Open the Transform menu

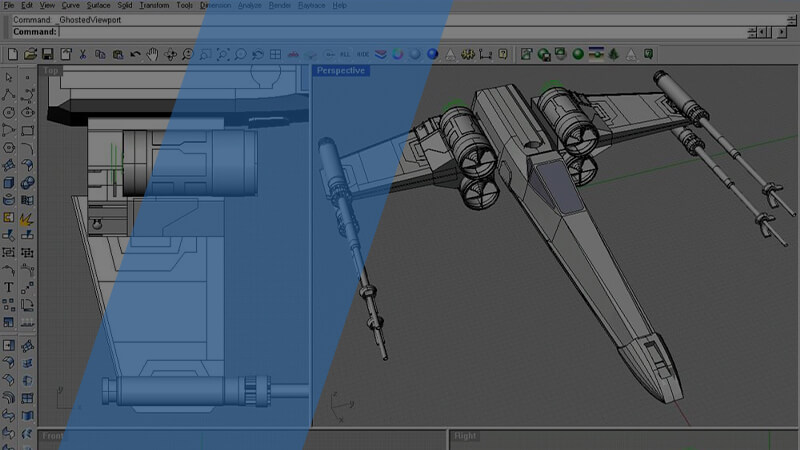[x=154, y=5]
